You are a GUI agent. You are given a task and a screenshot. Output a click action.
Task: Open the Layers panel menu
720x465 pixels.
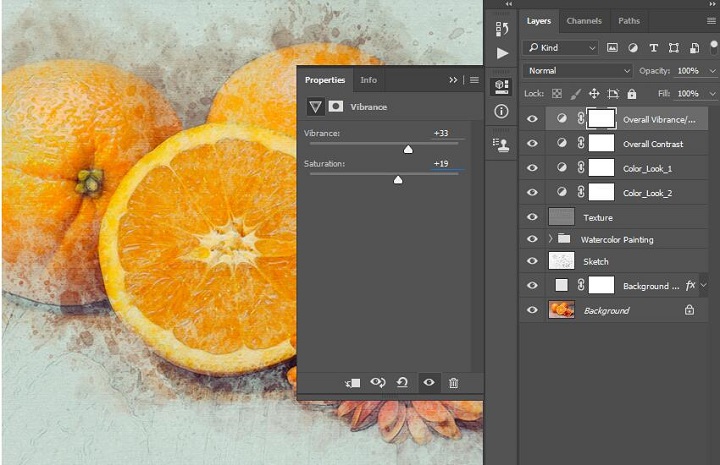tap(711, 21)
